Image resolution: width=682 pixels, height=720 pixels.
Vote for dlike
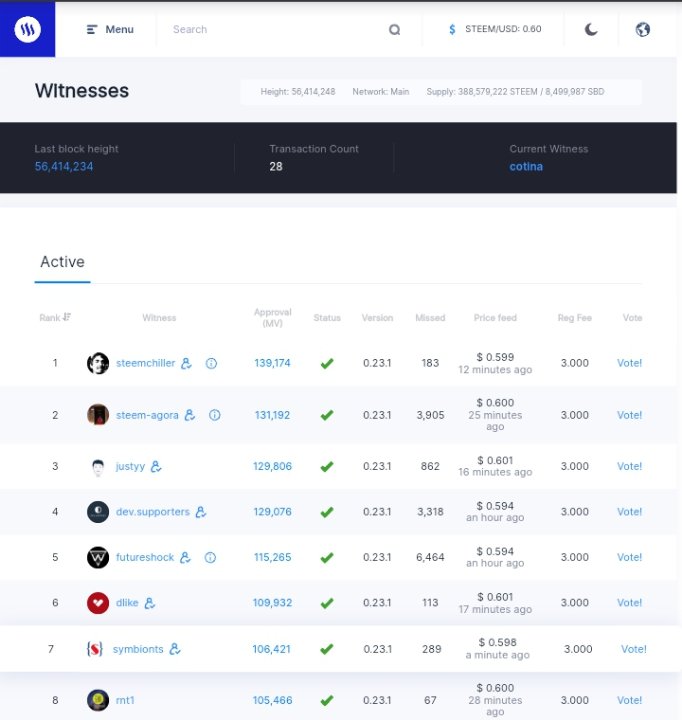click(629, 603)
